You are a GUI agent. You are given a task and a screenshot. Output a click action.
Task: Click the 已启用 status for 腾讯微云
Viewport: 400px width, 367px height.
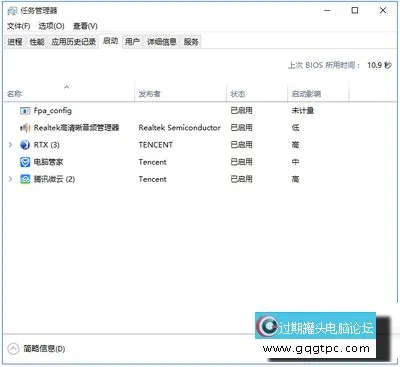pos(241,179)
